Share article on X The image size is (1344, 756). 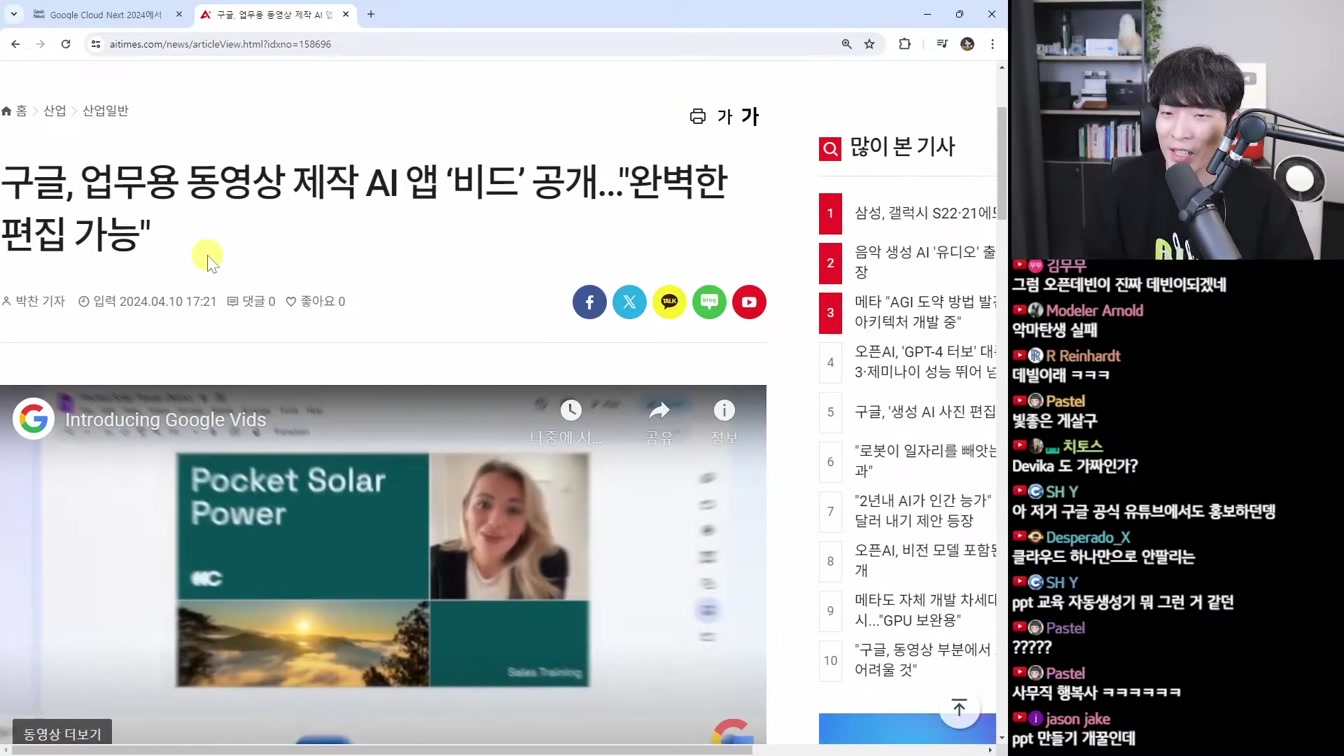tap(630, 302)
